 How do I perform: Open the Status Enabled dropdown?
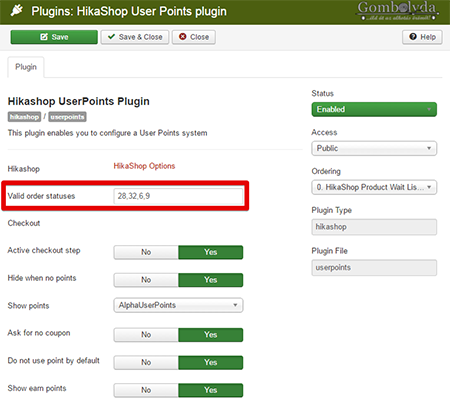[374, 109]
